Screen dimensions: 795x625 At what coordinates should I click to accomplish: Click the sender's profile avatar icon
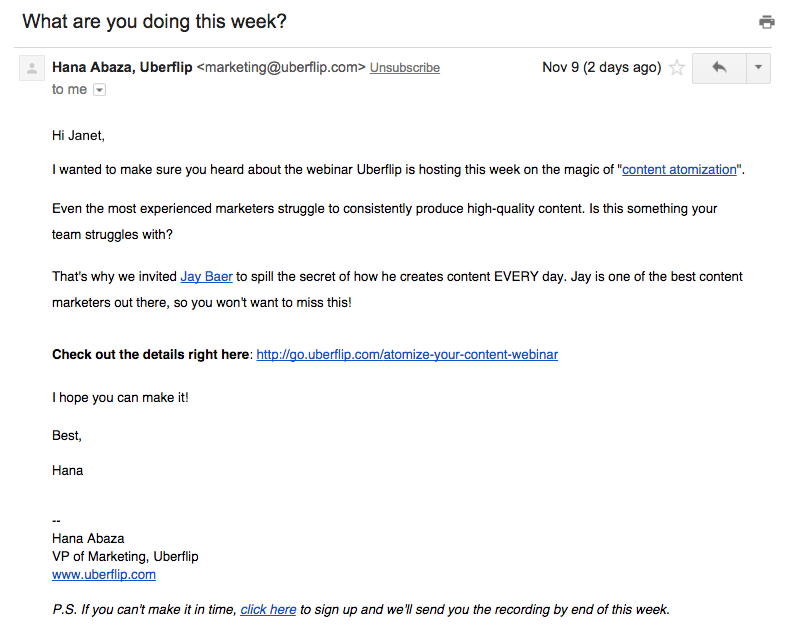click(32, 69)
